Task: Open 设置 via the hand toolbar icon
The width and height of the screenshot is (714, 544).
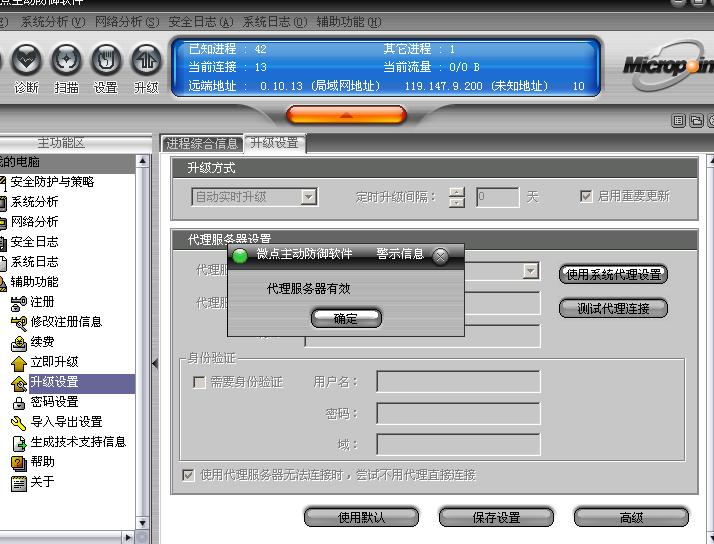Action: pyautogui.click(x=106, y=60)
